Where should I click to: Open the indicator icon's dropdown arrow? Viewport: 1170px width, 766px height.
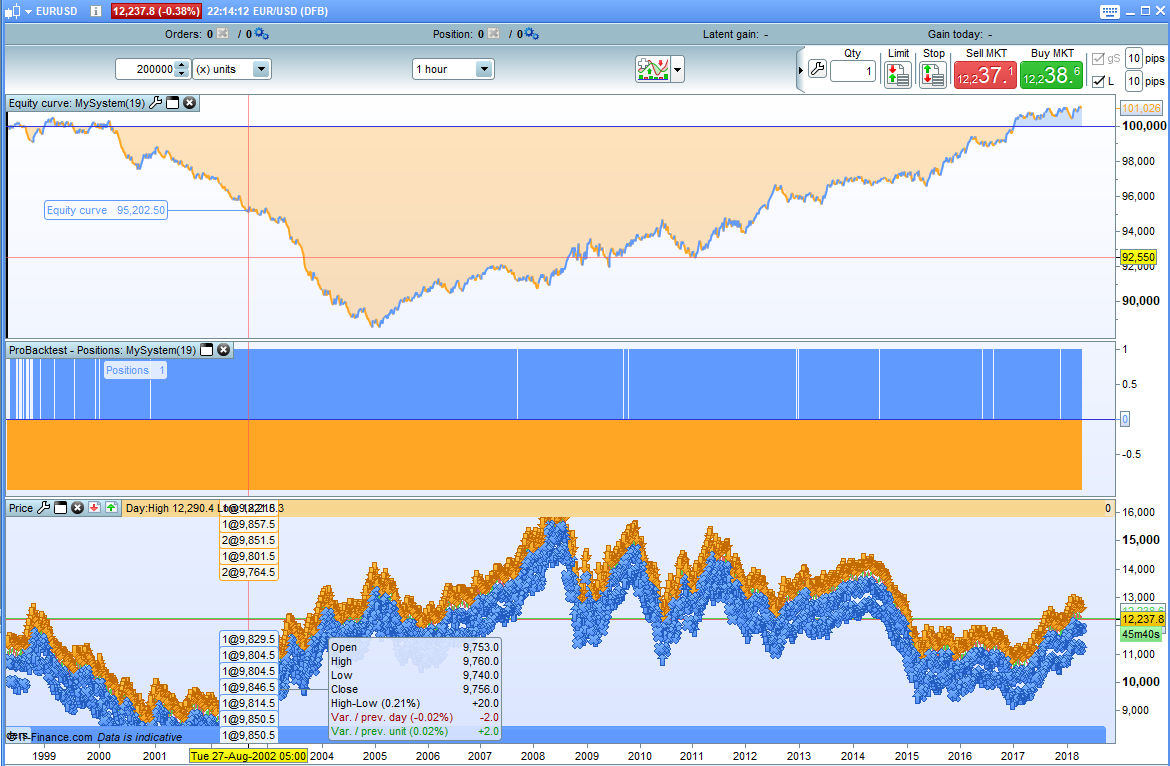pos(678,70)
